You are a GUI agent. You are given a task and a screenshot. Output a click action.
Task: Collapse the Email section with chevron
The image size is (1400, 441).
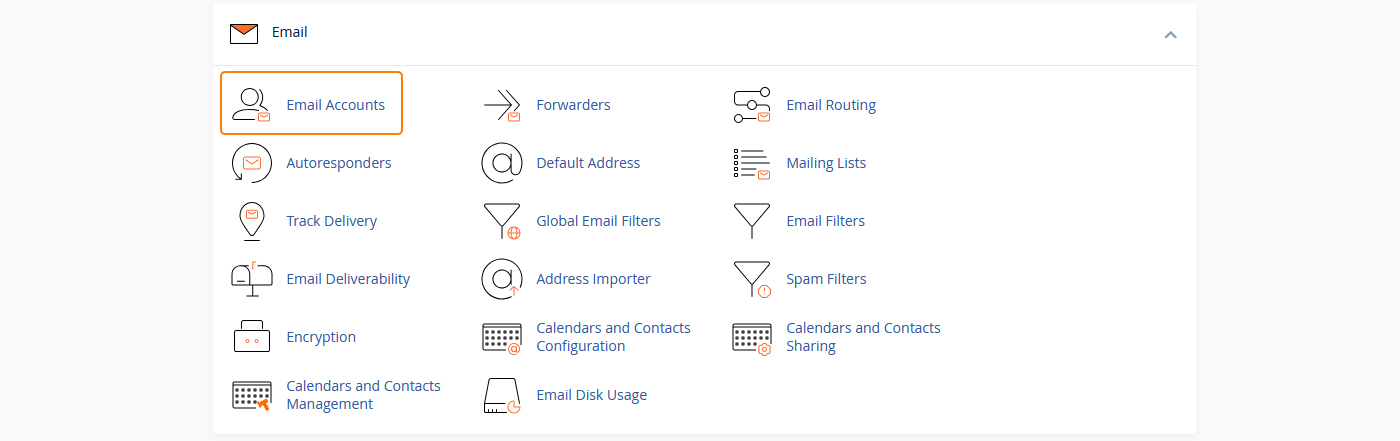[1170, 34]
